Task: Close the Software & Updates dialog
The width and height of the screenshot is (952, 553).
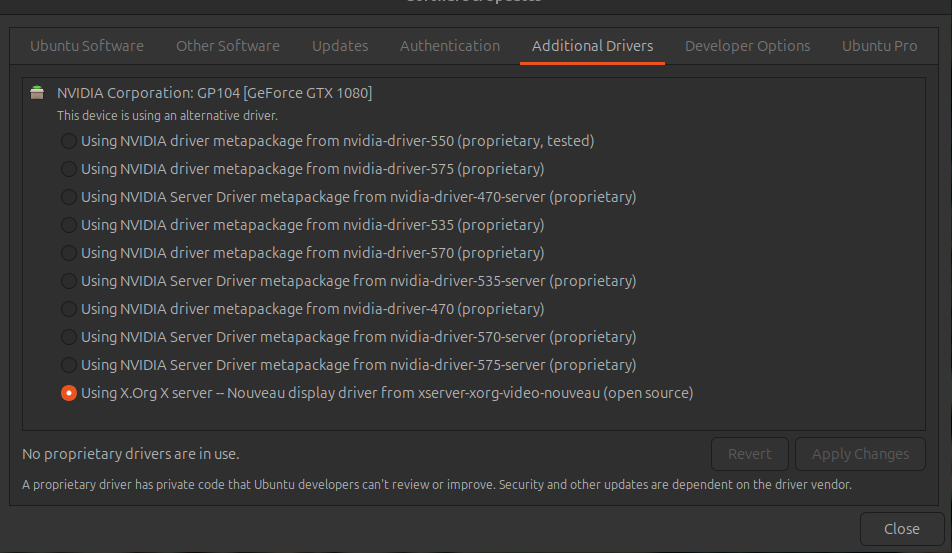Action: (x=901, y=529)
